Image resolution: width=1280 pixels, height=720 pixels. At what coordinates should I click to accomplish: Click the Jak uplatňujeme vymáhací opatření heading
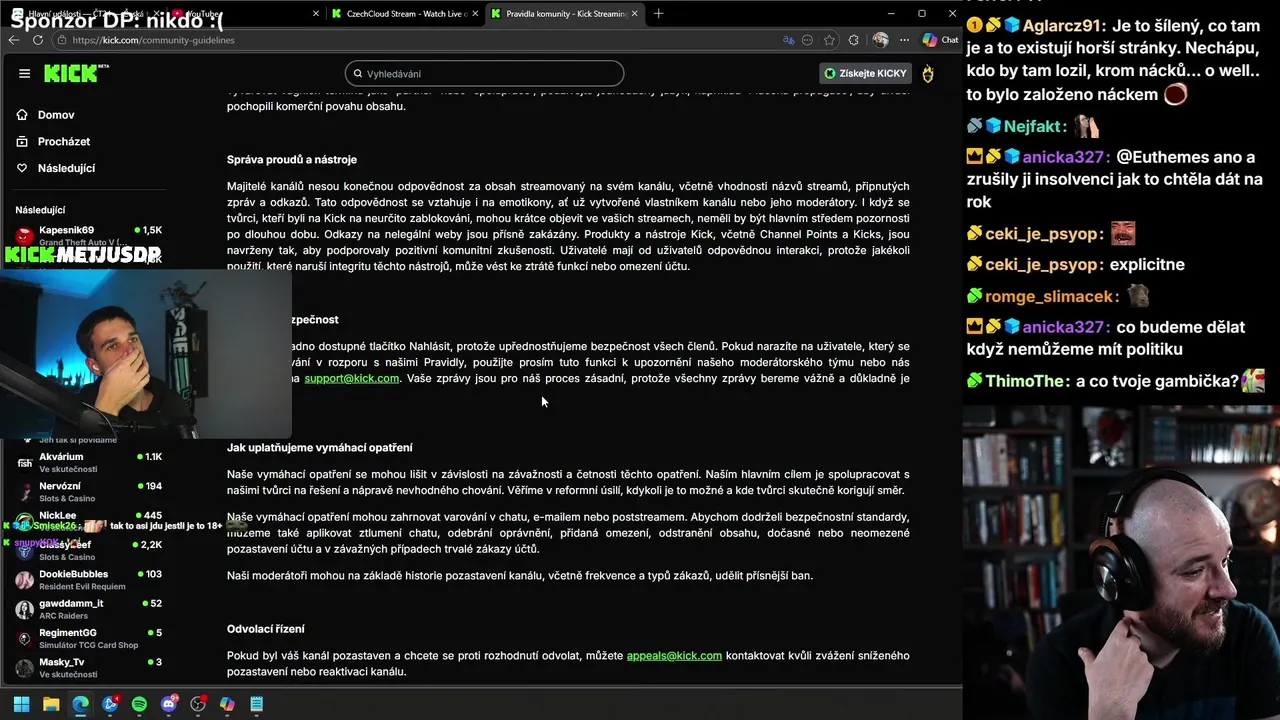click(x=319, y=447)
